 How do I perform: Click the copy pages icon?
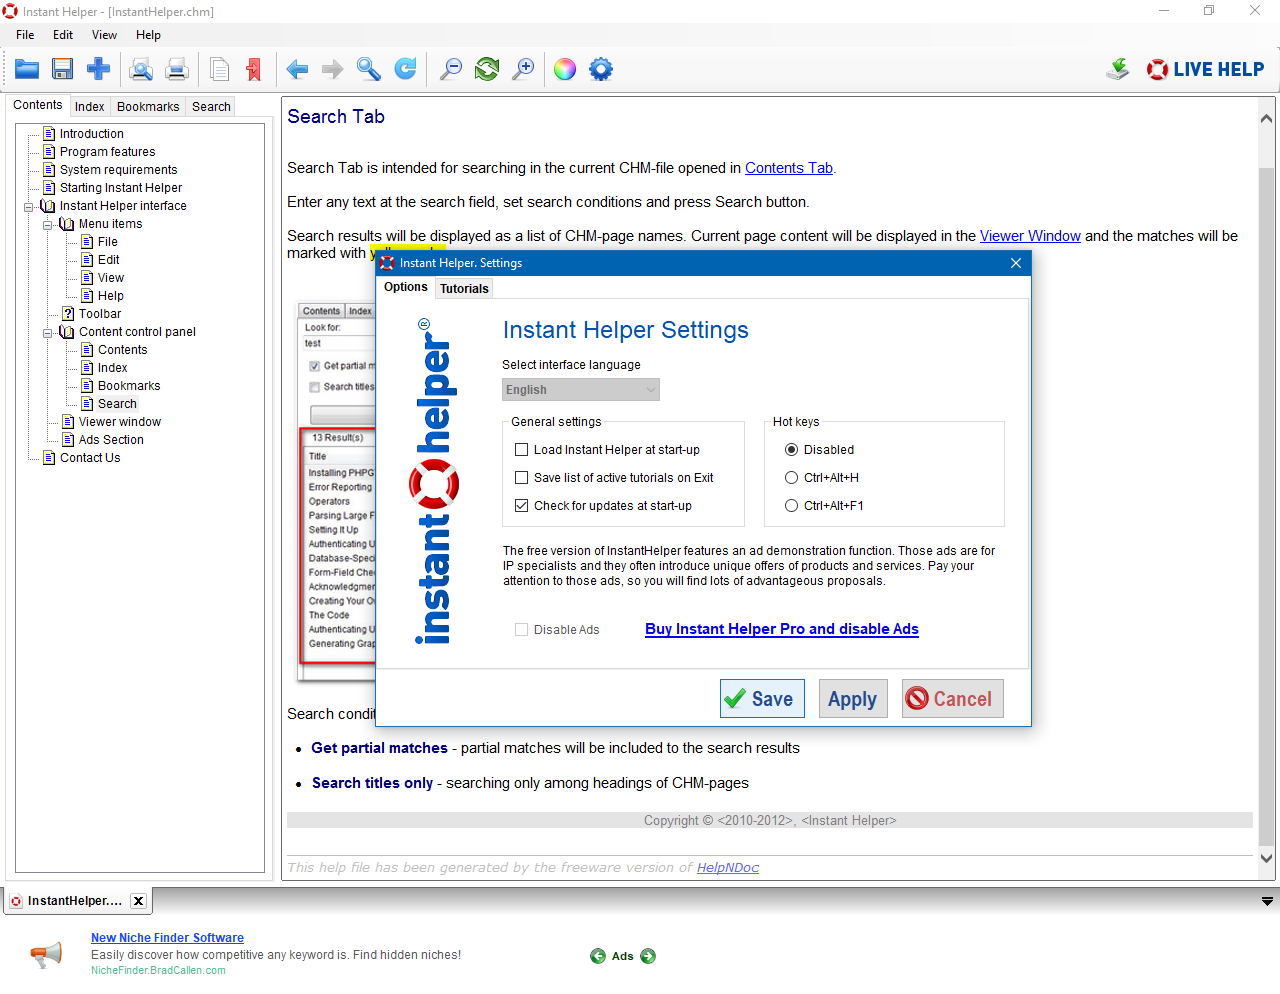point(220,69)
